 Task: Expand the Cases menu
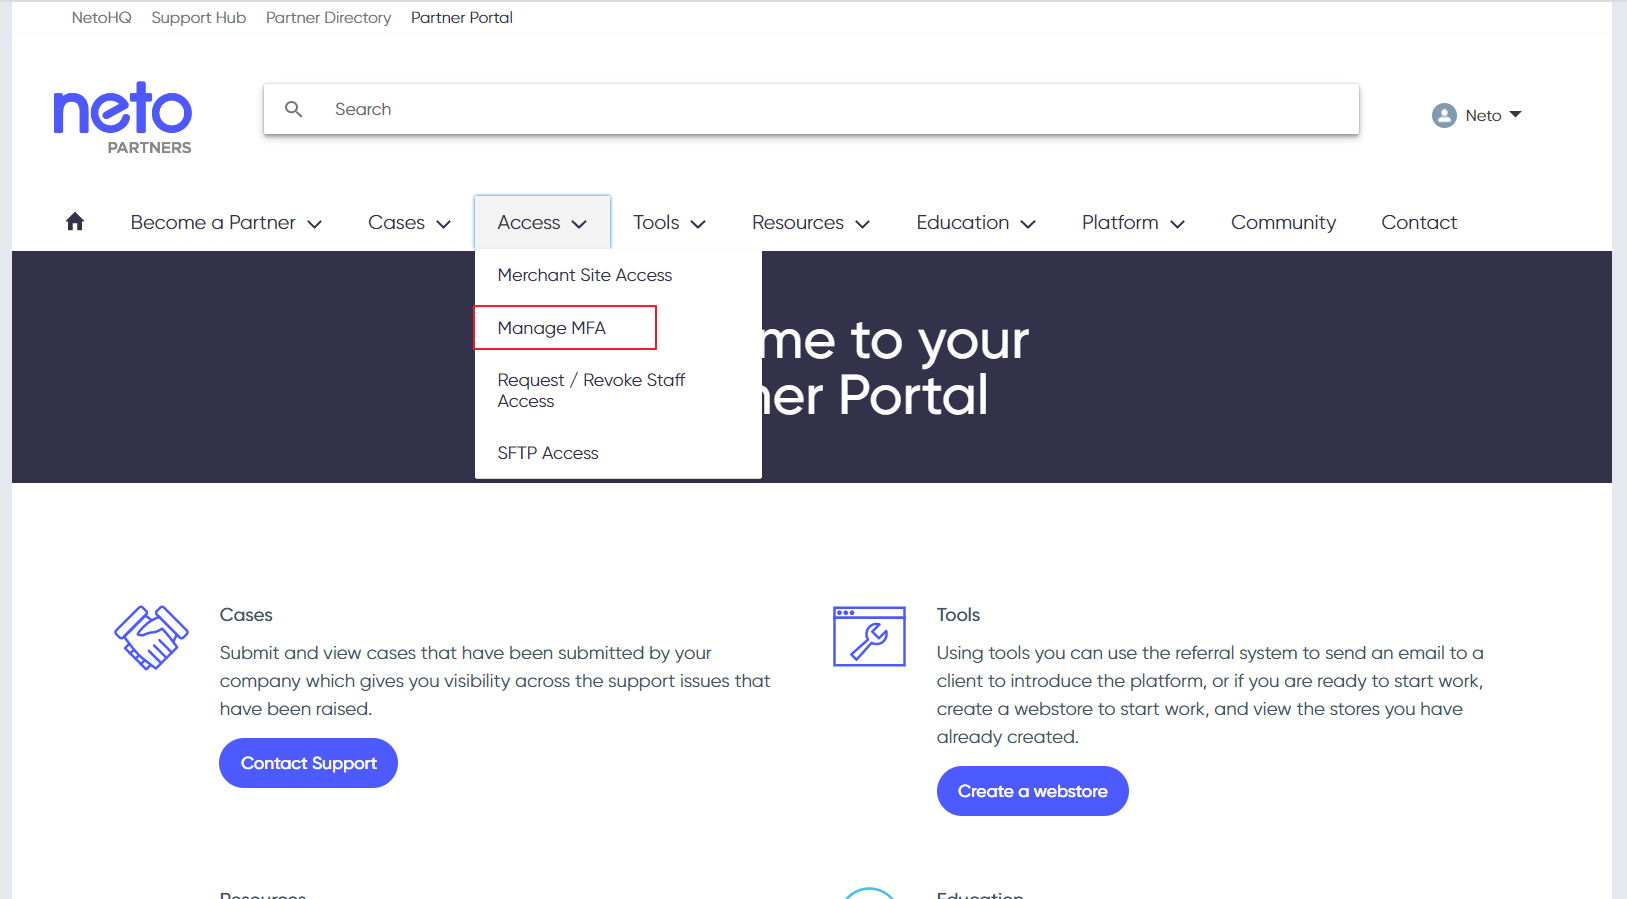click(x=409, y=222)
